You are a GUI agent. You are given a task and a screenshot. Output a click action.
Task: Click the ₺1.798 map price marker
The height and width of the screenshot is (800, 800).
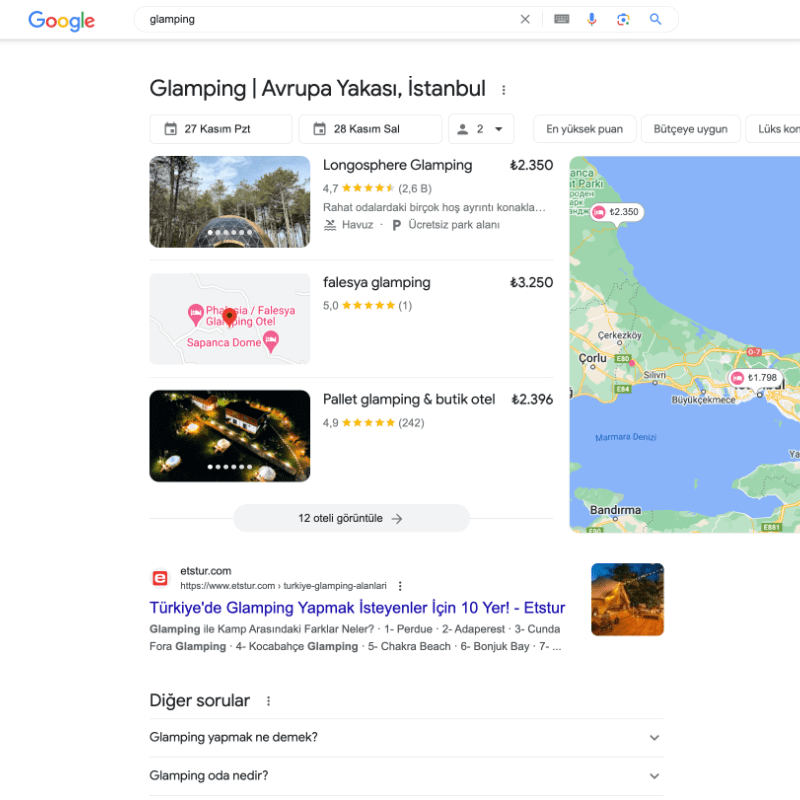coord(756,378)
